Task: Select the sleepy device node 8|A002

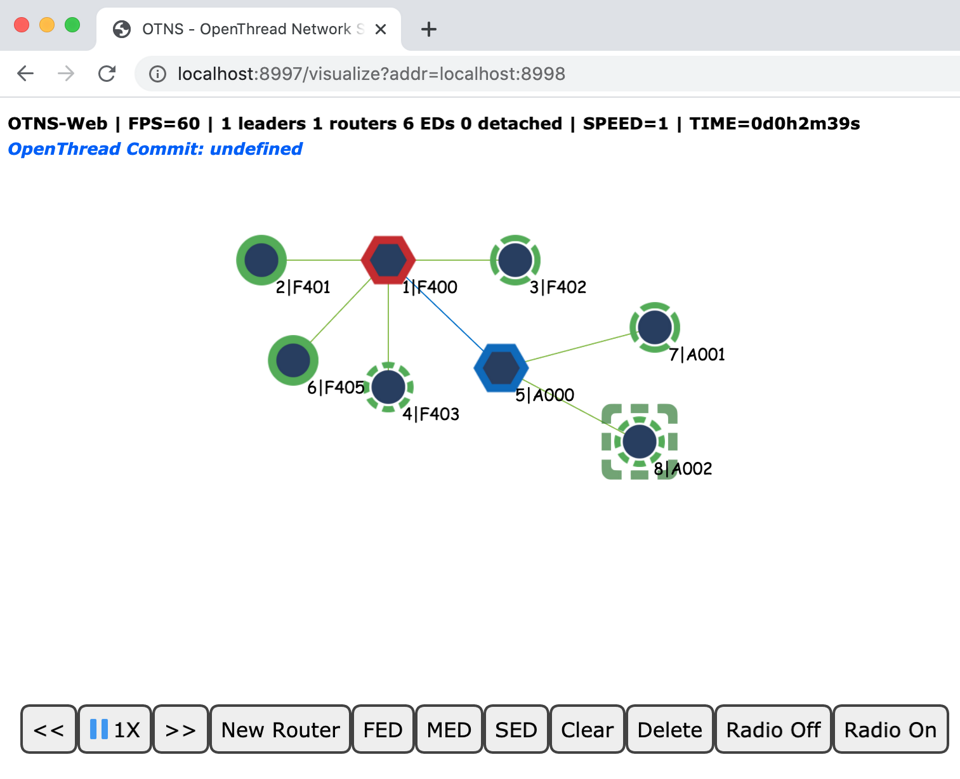Action: coord(638,440)
